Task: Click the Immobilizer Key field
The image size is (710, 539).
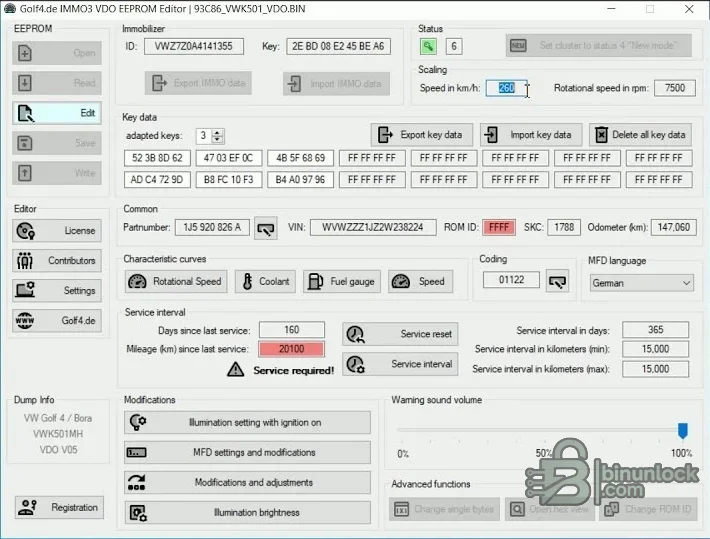Action: click(x=338, y=46)
